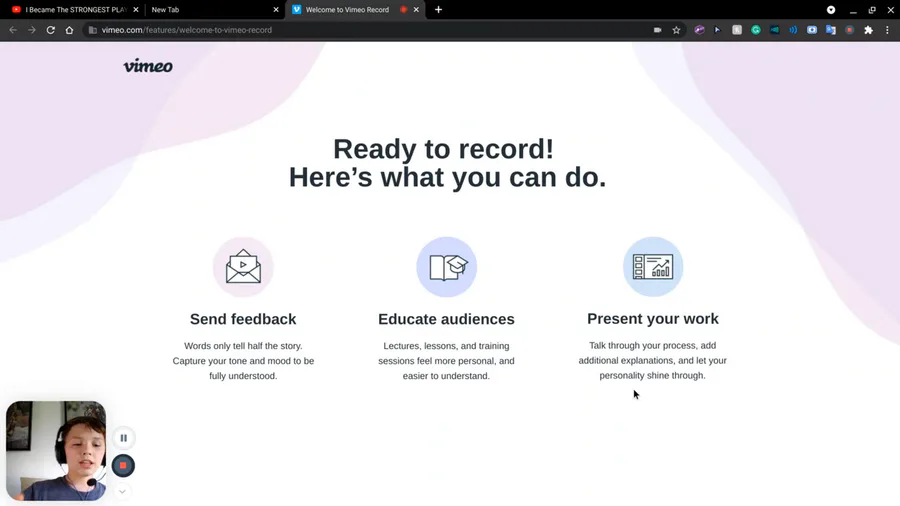View site information icon in address bar
The image size is (900, 506).
[x=92, y=30]
